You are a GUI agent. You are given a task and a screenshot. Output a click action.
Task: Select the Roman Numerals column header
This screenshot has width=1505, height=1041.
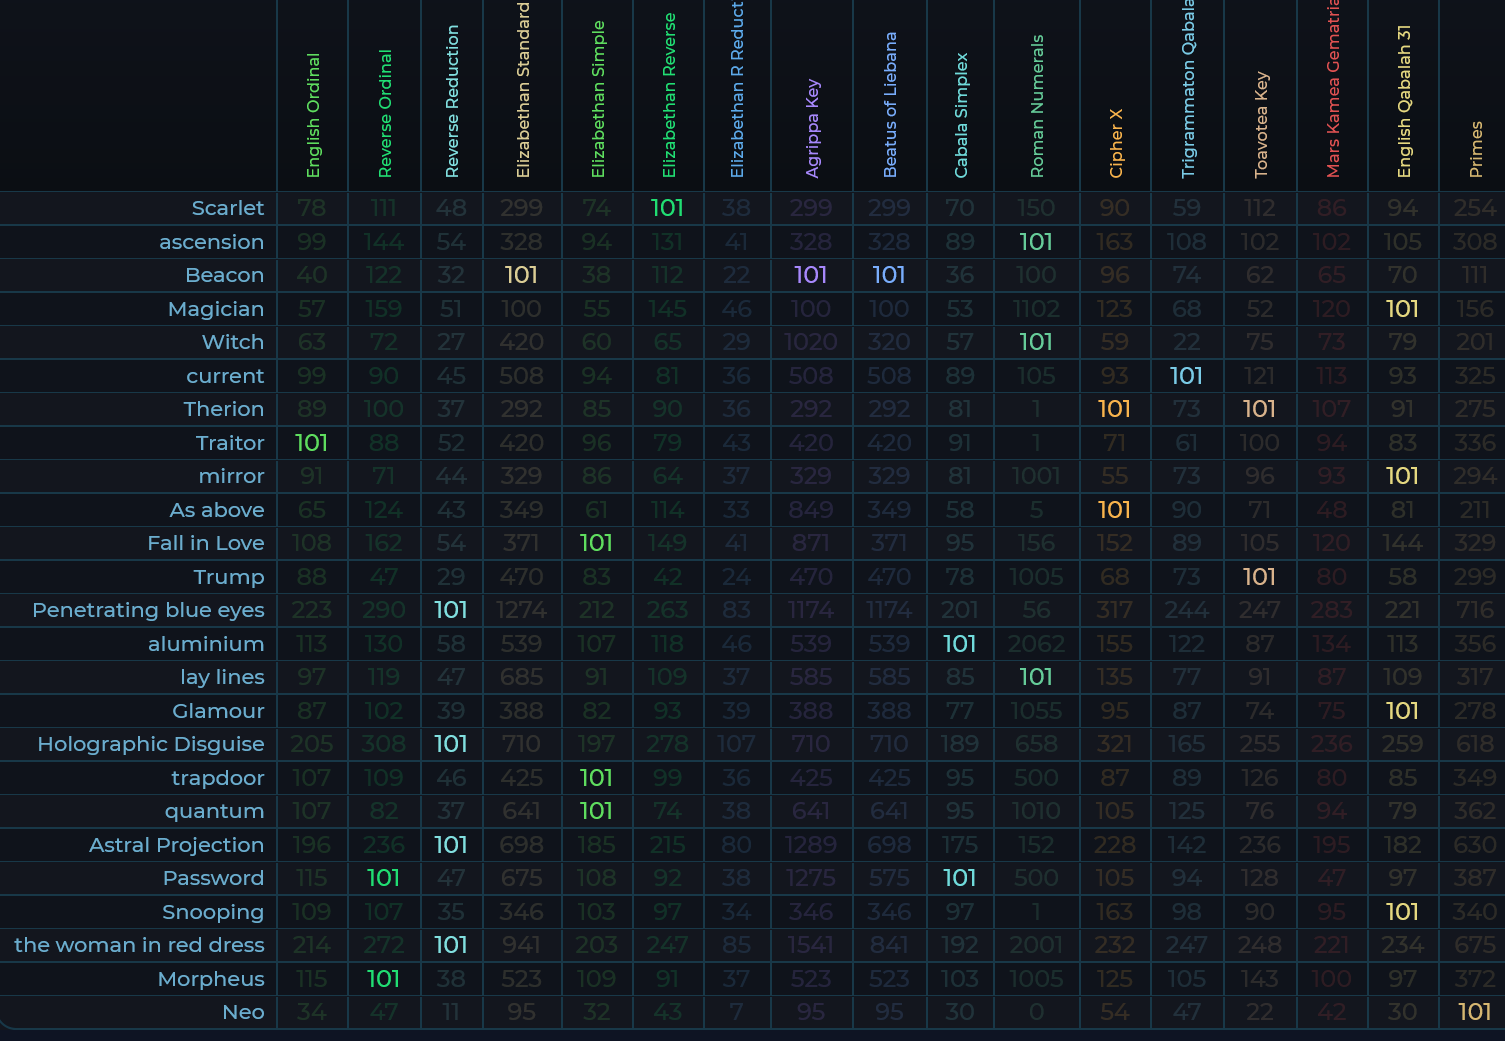point(1037,106)
